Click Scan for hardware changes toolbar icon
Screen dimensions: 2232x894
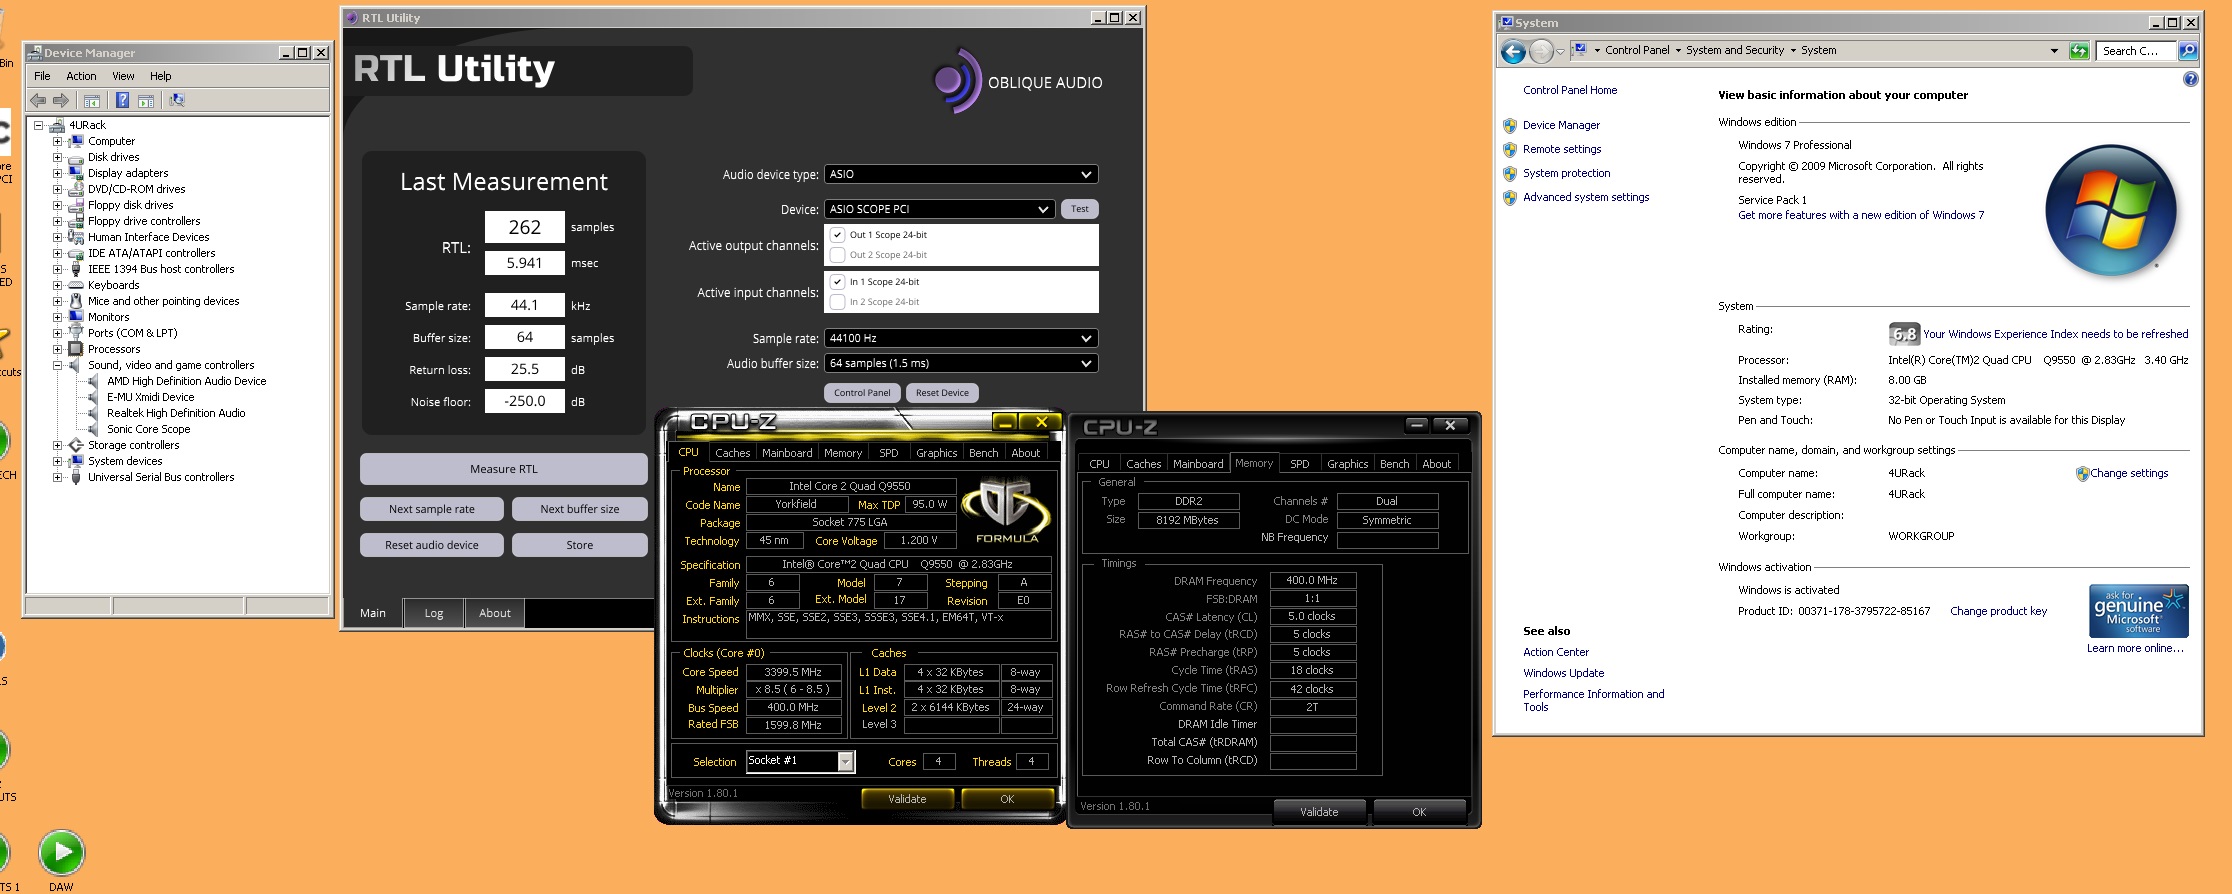coord(177,100)
